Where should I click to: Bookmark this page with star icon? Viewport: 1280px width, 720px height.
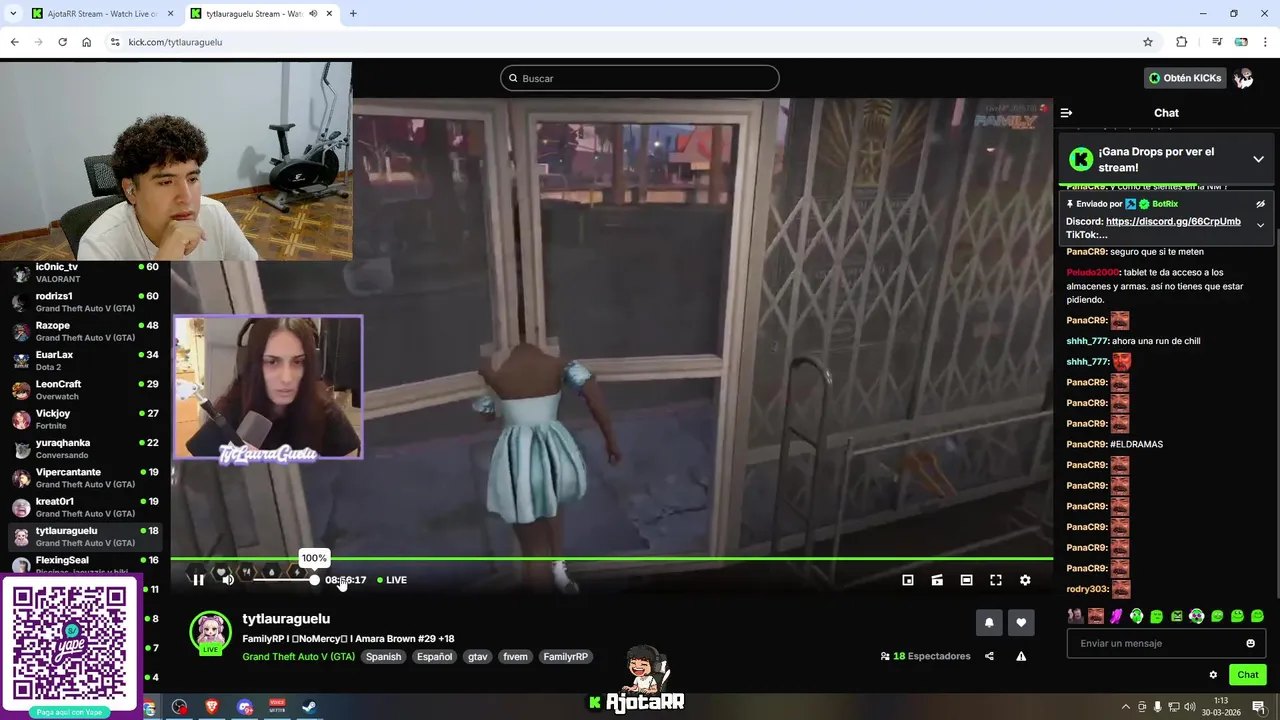point(1148,42)
